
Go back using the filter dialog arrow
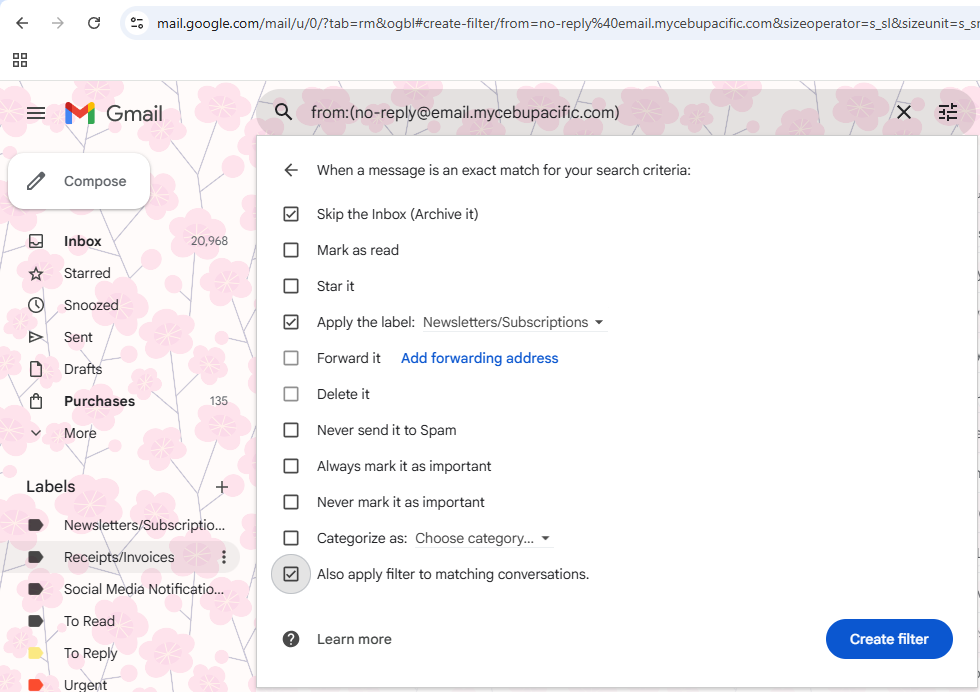click(291, 170)
